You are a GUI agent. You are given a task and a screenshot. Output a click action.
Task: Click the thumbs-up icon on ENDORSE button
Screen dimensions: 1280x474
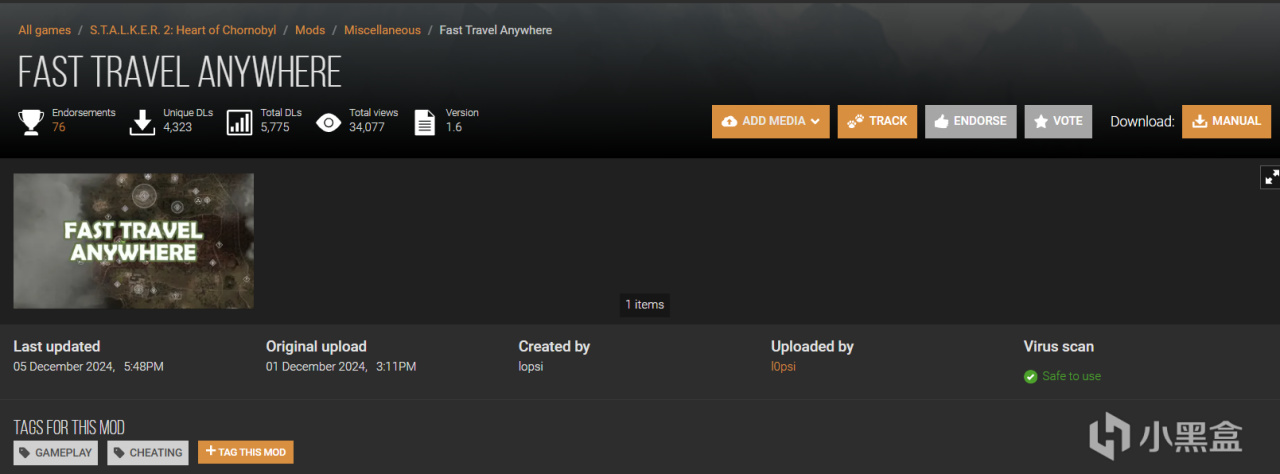point(941,121)
